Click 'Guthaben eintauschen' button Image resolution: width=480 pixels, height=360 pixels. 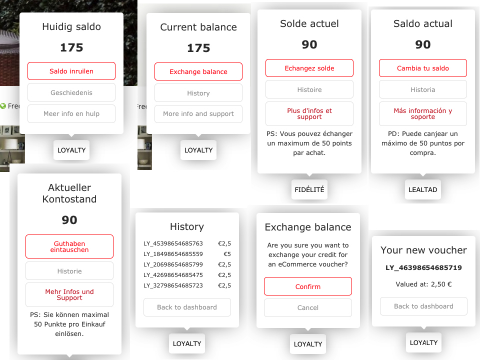[69, 246]
